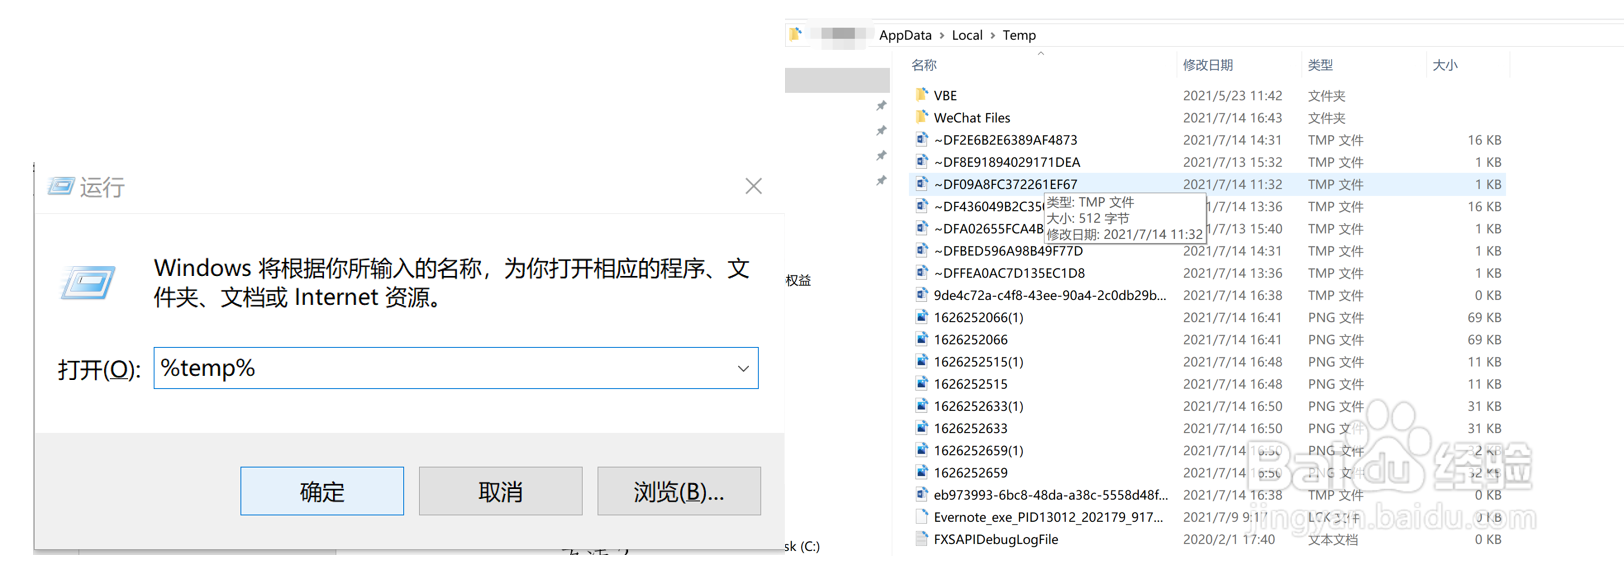Click the AppData breadcrumb in address bar
The height and width of the screenshot is (573, 1624).
[905, 35]
